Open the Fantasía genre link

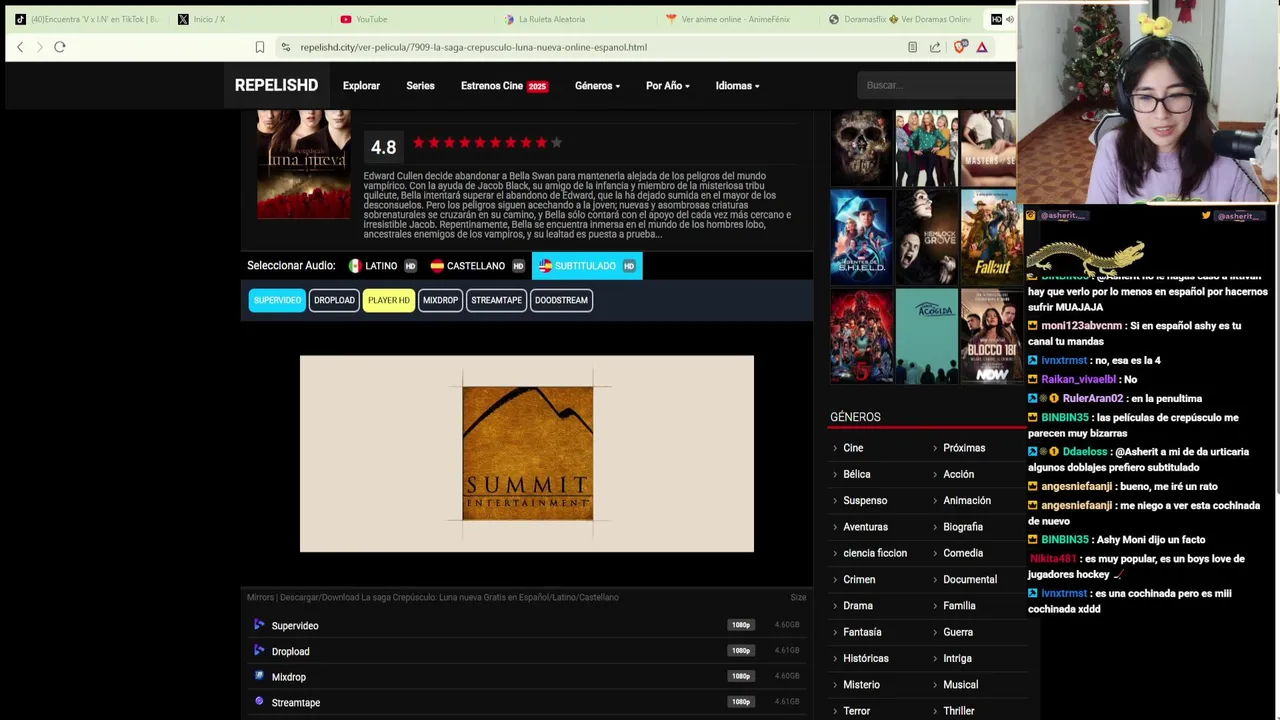862,632
